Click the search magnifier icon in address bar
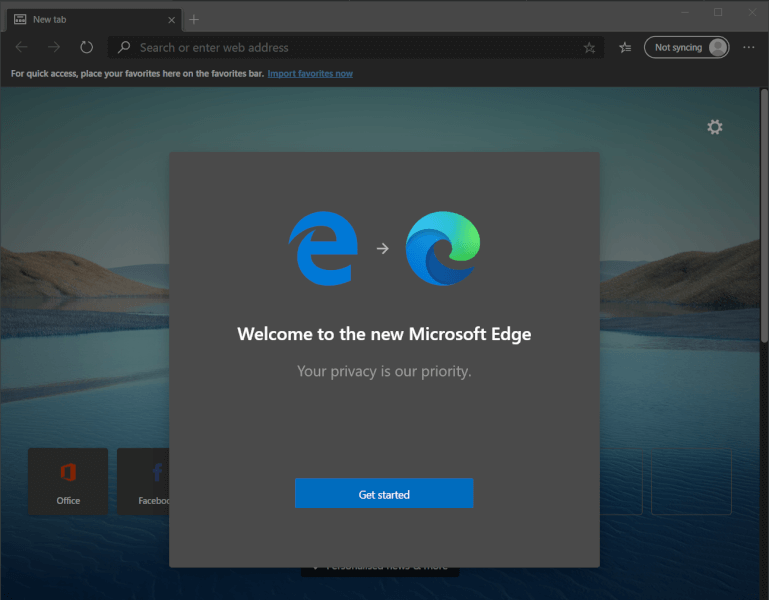 tap(124, 47)
